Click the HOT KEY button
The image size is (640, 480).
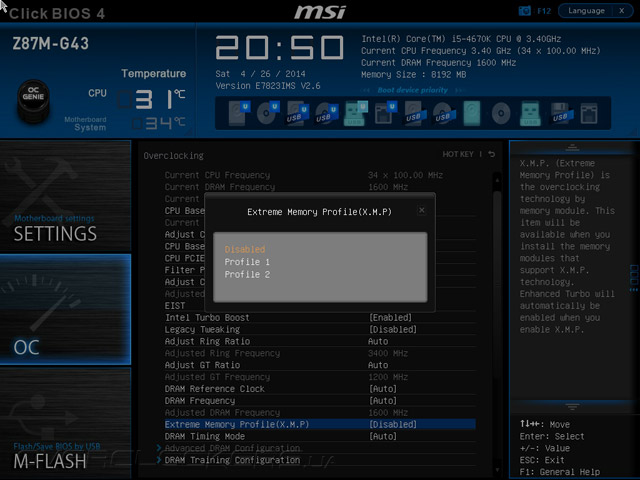(458, 154)
